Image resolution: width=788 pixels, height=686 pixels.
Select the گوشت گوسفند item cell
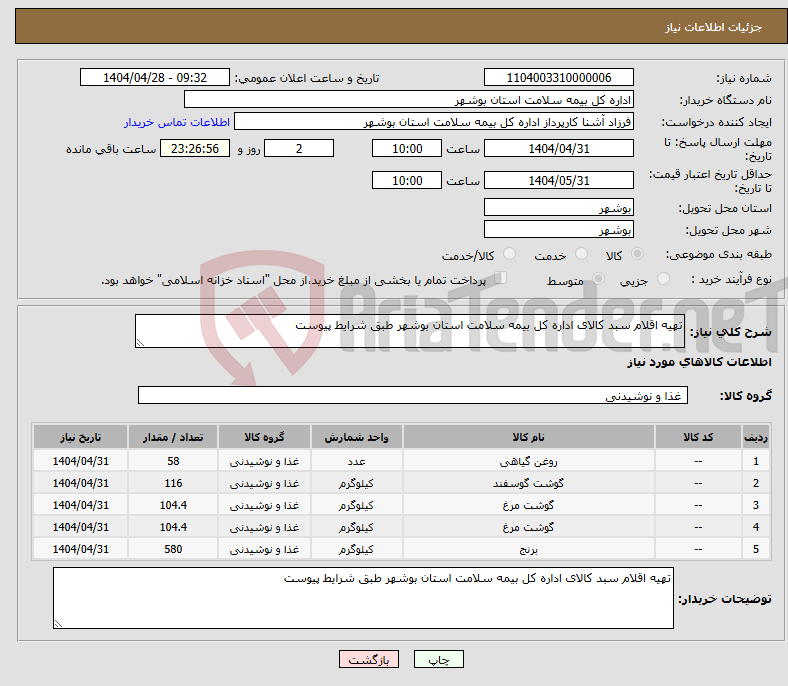pos(529,483)
